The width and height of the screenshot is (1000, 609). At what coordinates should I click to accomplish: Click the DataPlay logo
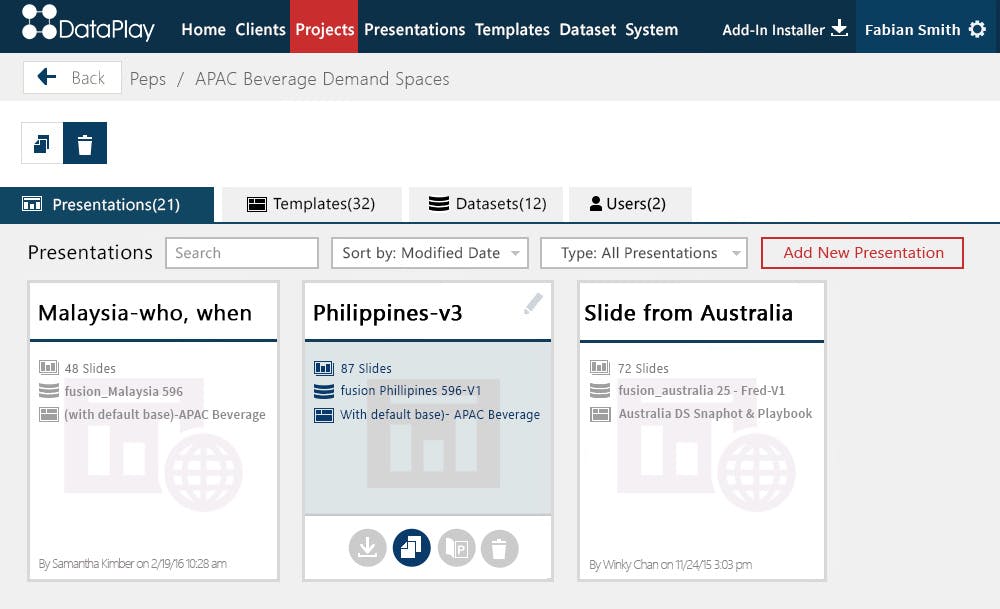(88, 25)
